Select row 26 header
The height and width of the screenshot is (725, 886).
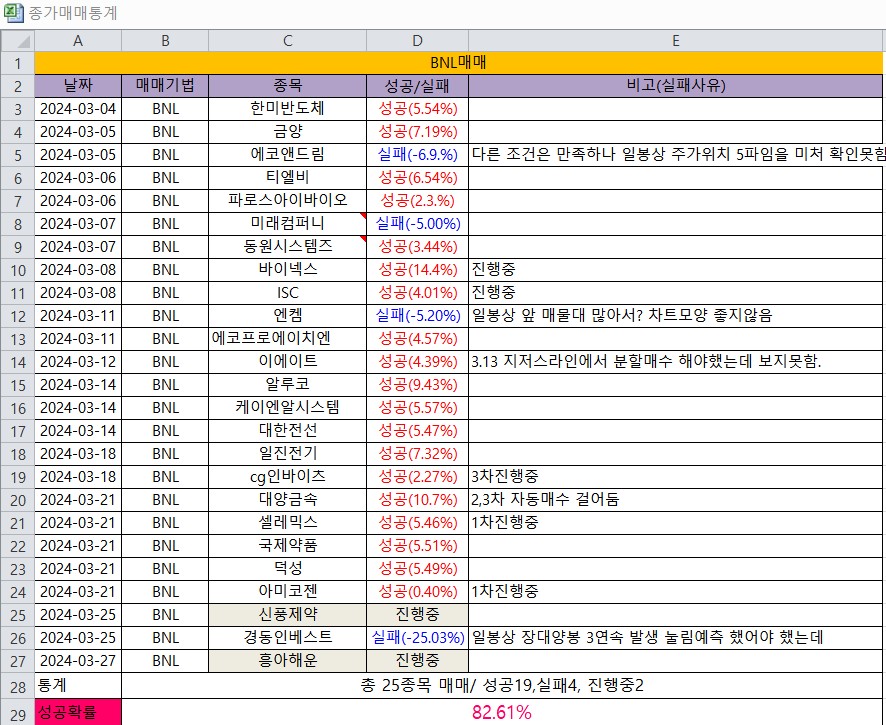(18, 638)
